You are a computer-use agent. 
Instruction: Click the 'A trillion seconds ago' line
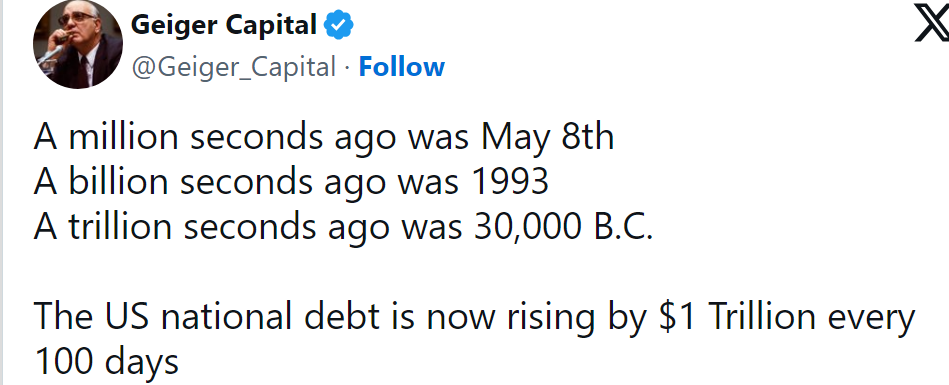point(343,226)
